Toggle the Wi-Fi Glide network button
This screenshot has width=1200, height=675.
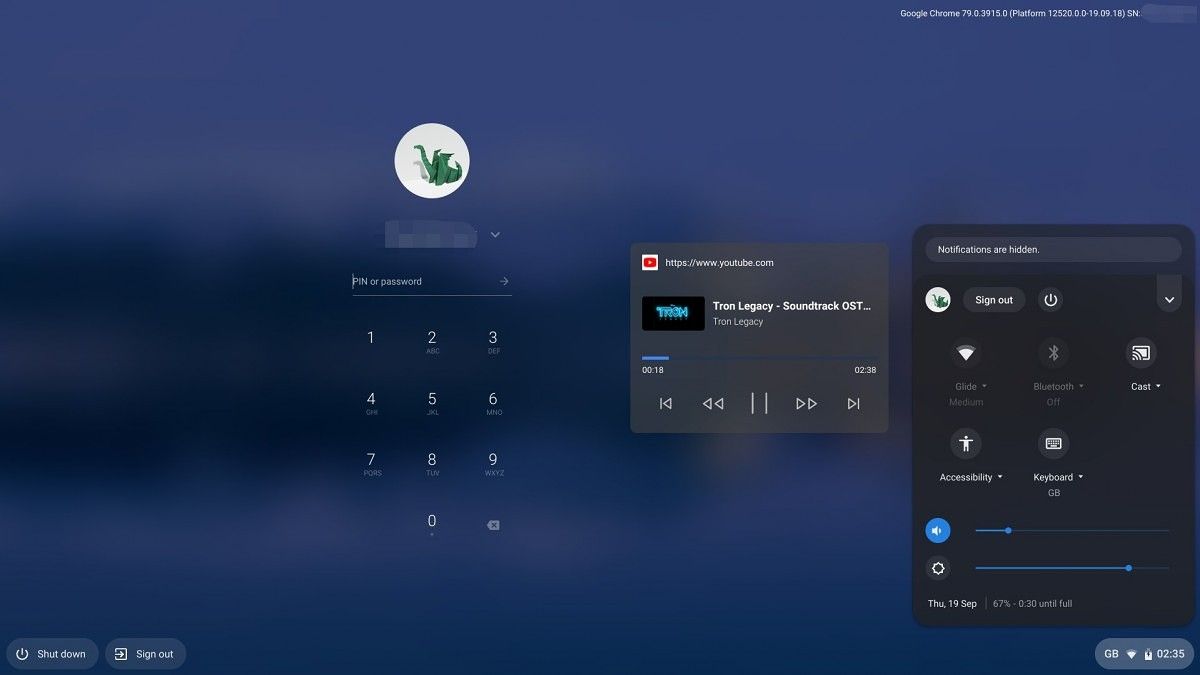coord(966,353)
